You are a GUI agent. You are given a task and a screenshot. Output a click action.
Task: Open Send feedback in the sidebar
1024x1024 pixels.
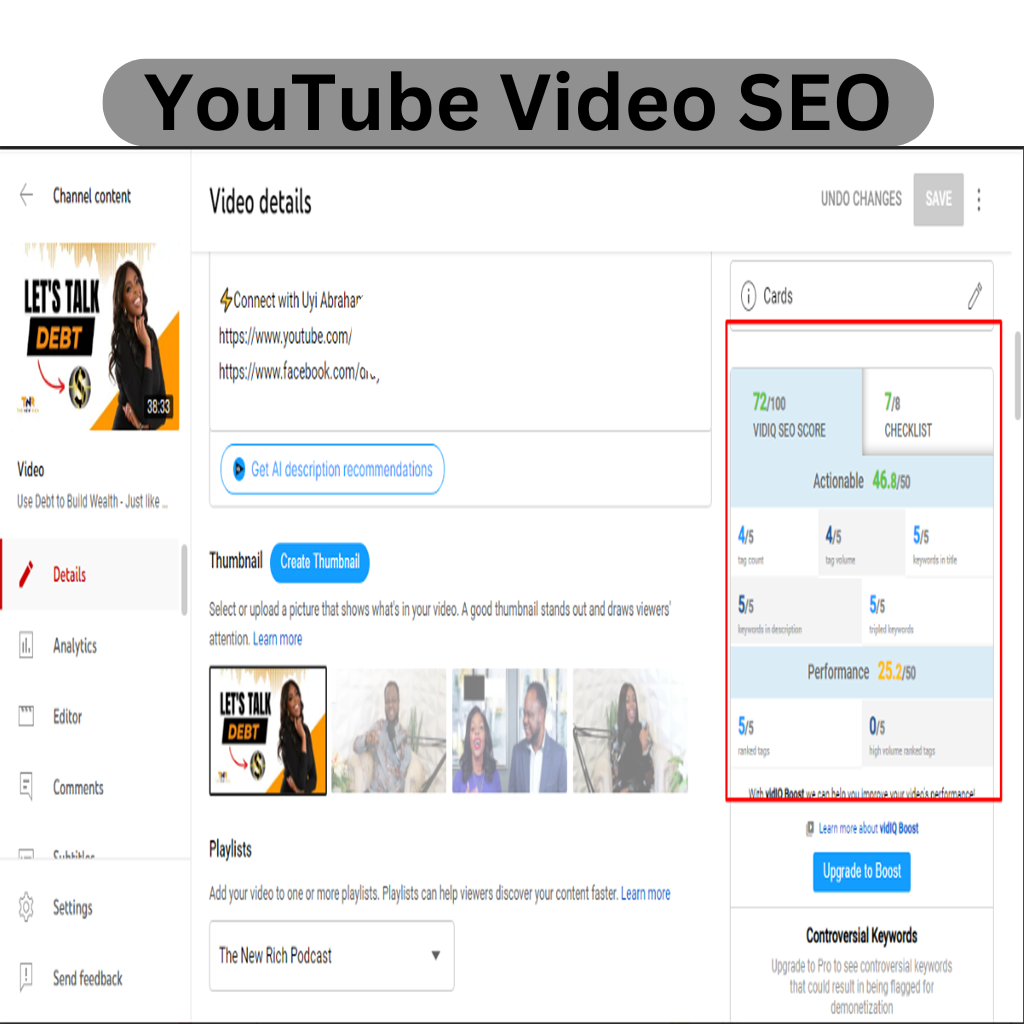coord(90,978)
